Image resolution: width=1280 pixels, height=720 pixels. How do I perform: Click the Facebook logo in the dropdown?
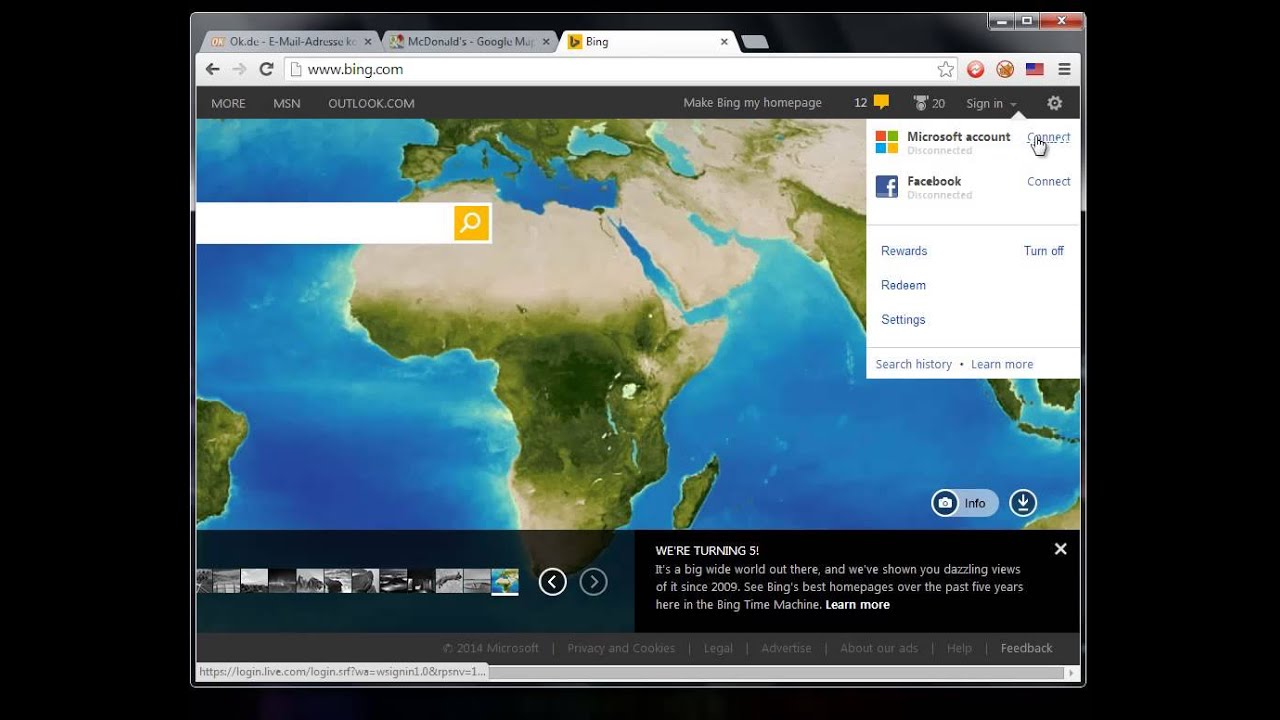tap(887, 186)
